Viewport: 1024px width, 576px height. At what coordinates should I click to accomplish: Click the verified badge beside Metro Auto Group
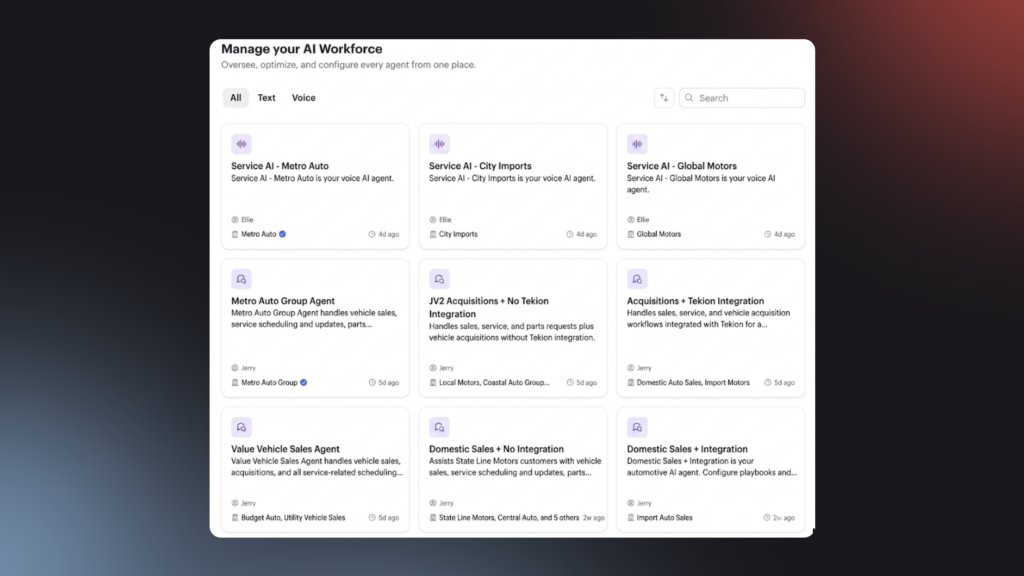304,382
